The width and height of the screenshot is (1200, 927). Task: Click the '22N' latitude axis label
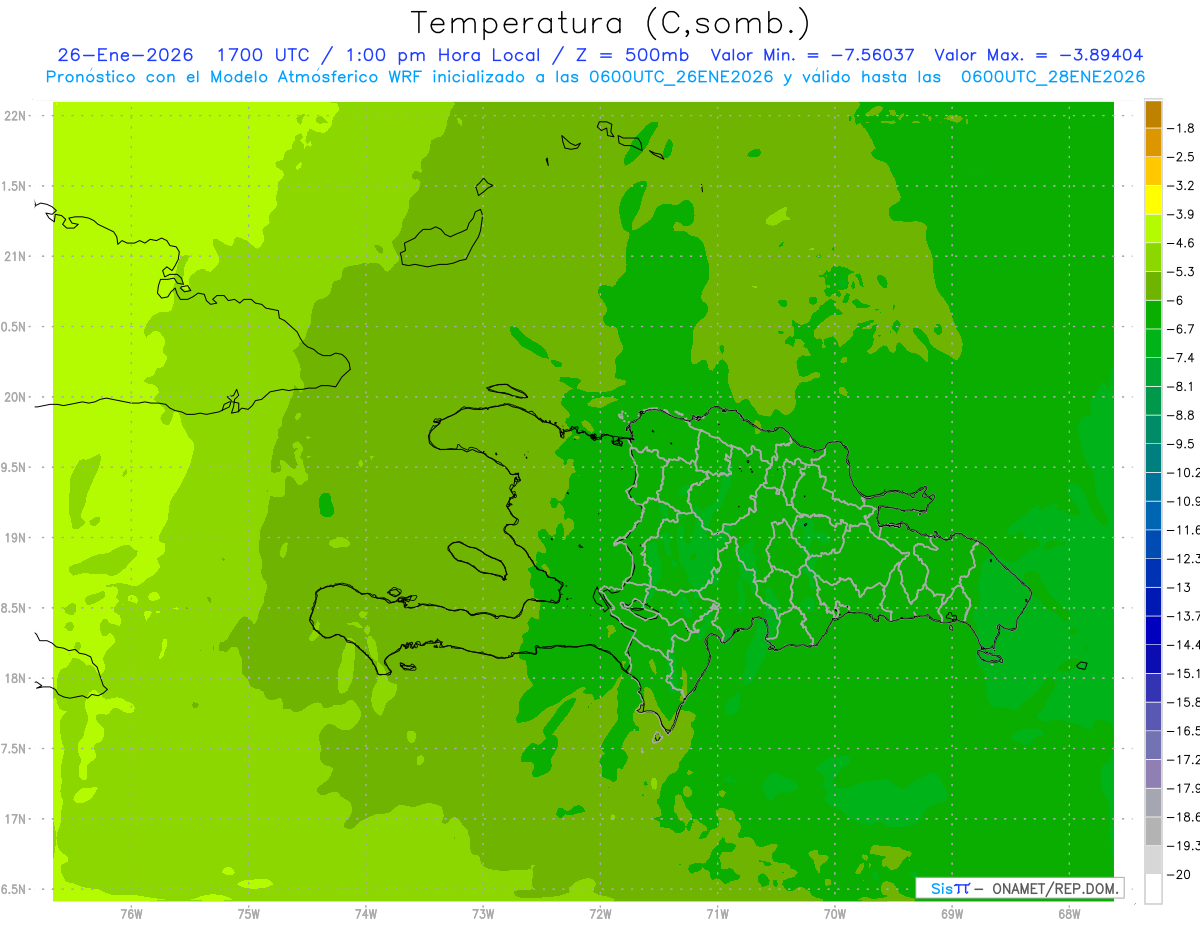point(16,115)
